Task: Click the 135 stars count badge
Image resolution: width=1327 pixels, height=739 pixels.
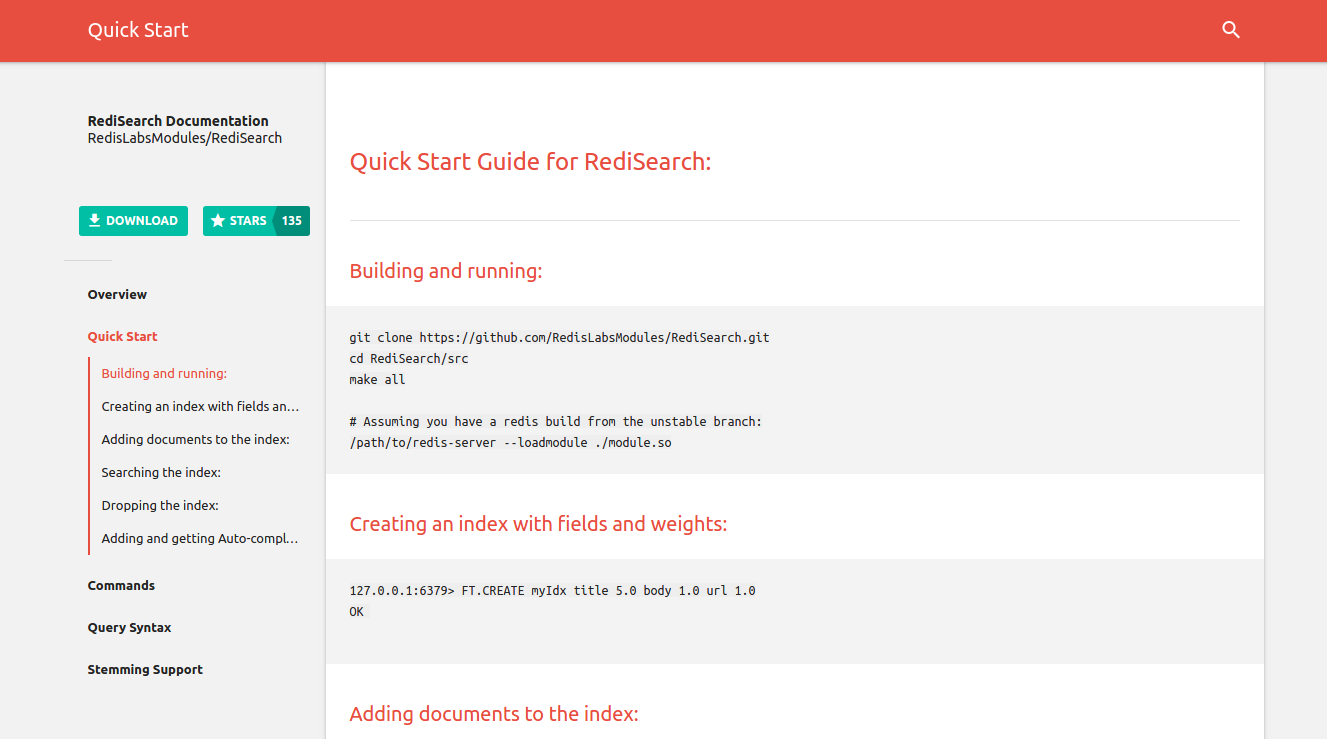Action: click(x=291, y=221)
